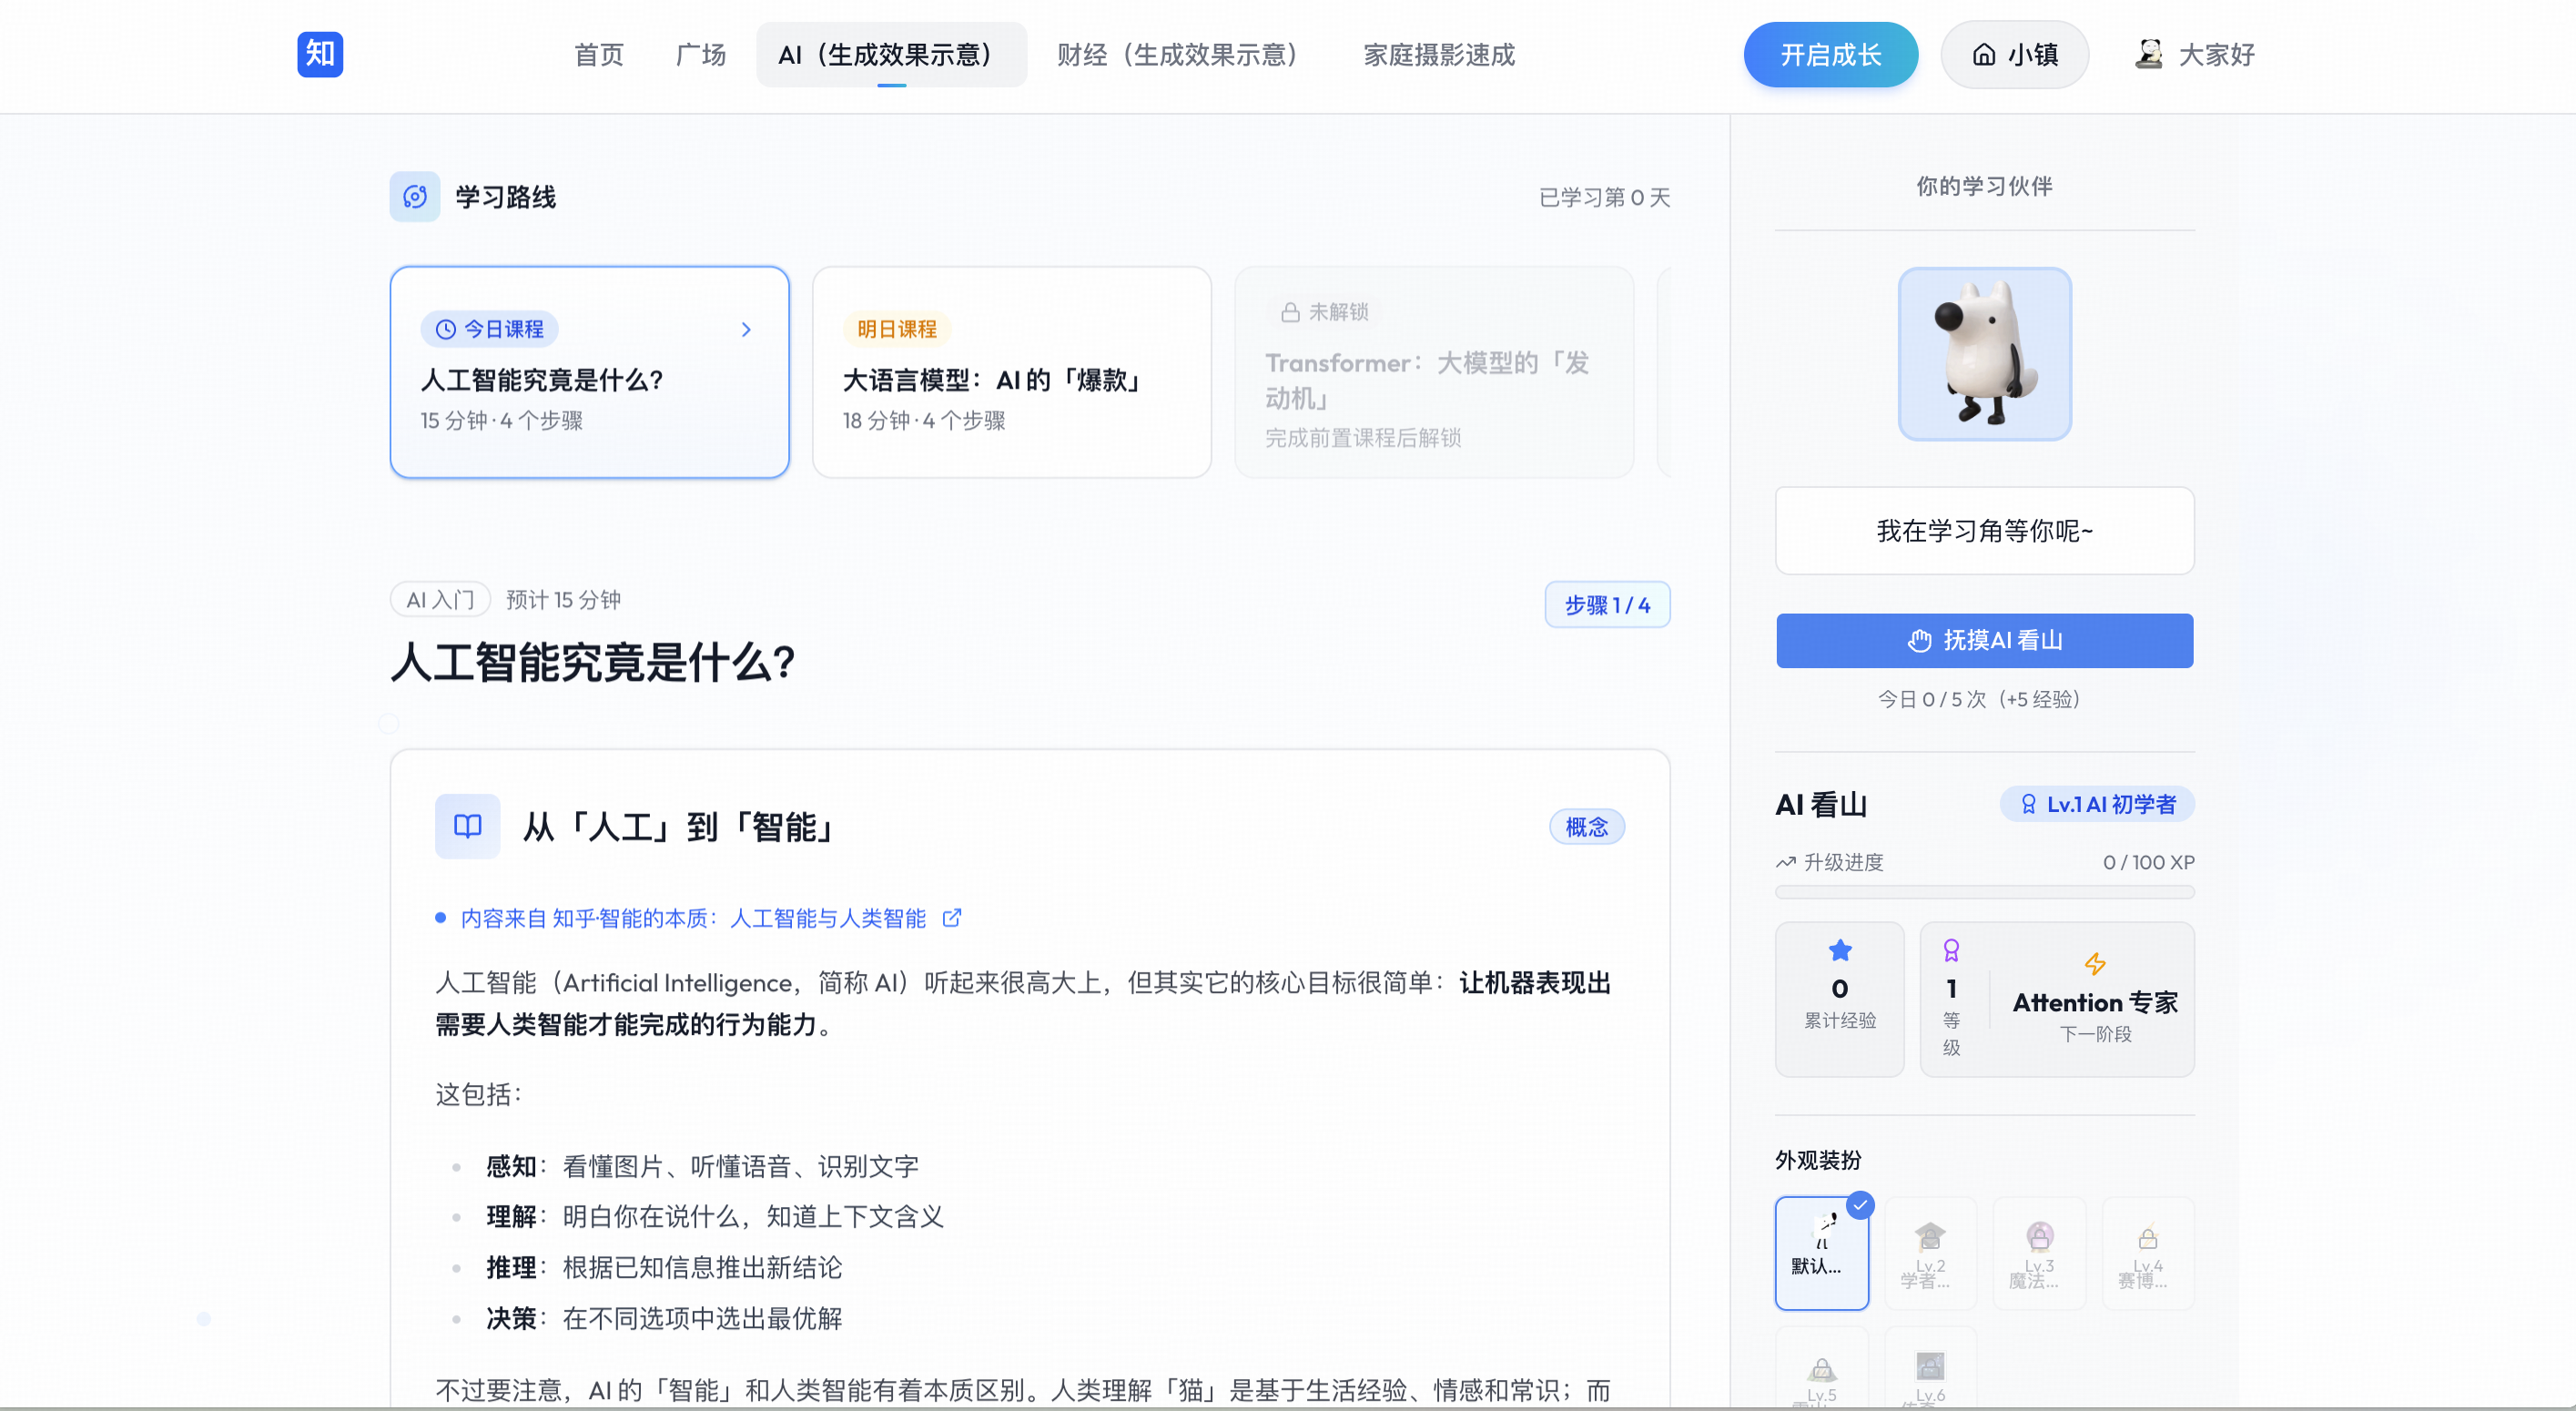
Task: Select the AI（生成效果示意）tab
Action: [890, 55]
